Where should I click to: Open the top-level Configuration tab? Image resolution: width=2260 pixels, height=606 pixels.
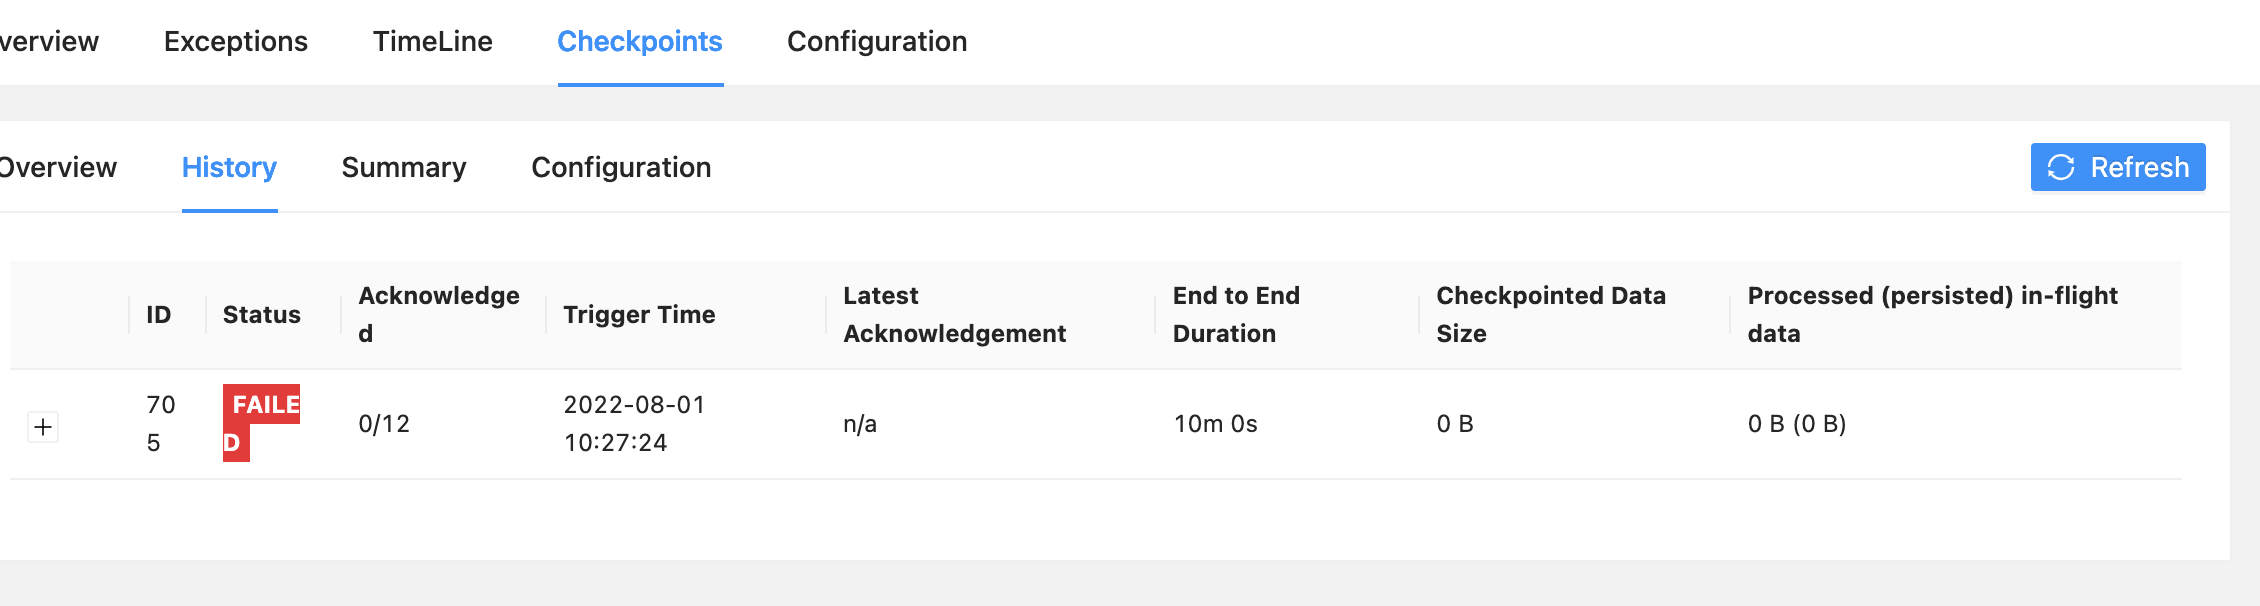[x=877, y=41]
